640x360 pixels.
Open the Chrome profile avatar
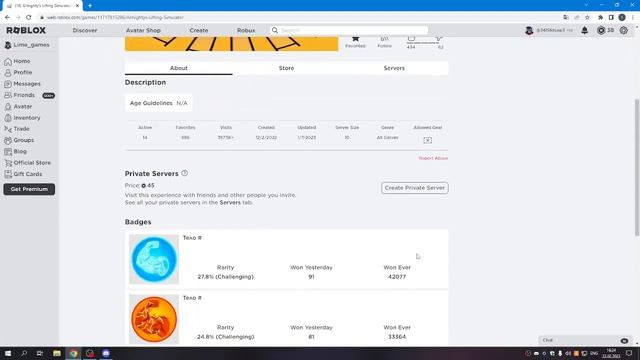(x=622, y=17)
